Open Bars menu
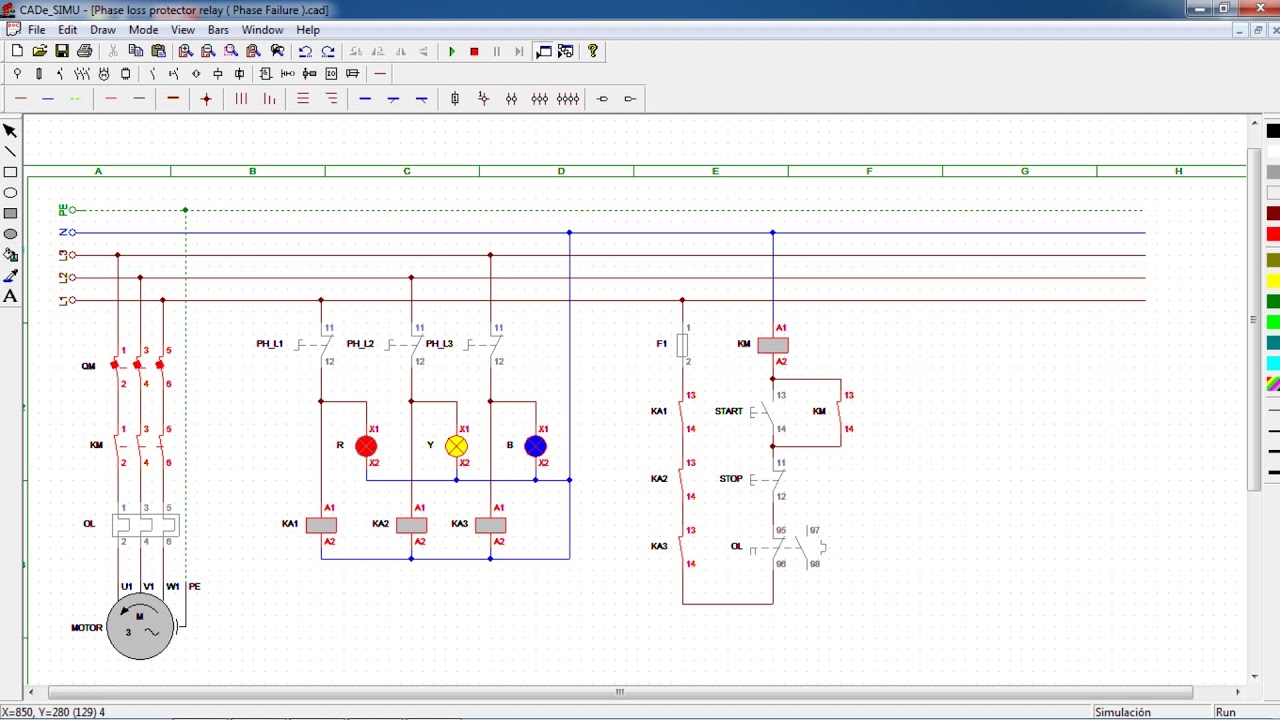 tap(218, 30)
